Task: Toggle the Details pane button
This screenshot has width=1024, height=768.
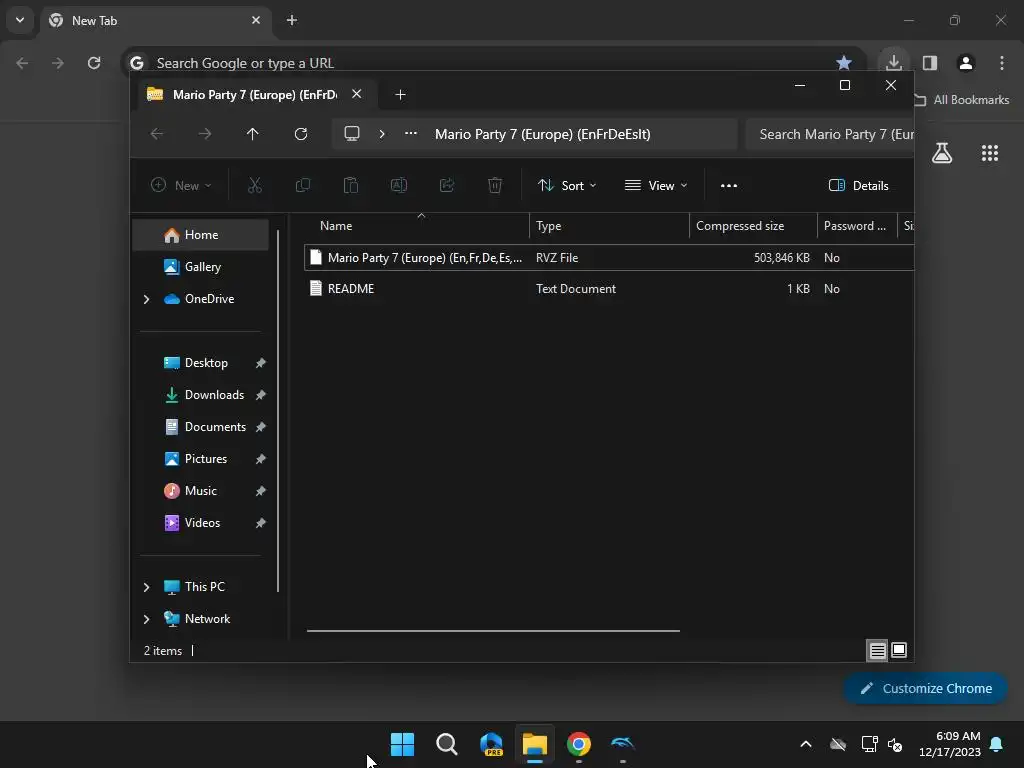Action: click(x=859, y=185)
